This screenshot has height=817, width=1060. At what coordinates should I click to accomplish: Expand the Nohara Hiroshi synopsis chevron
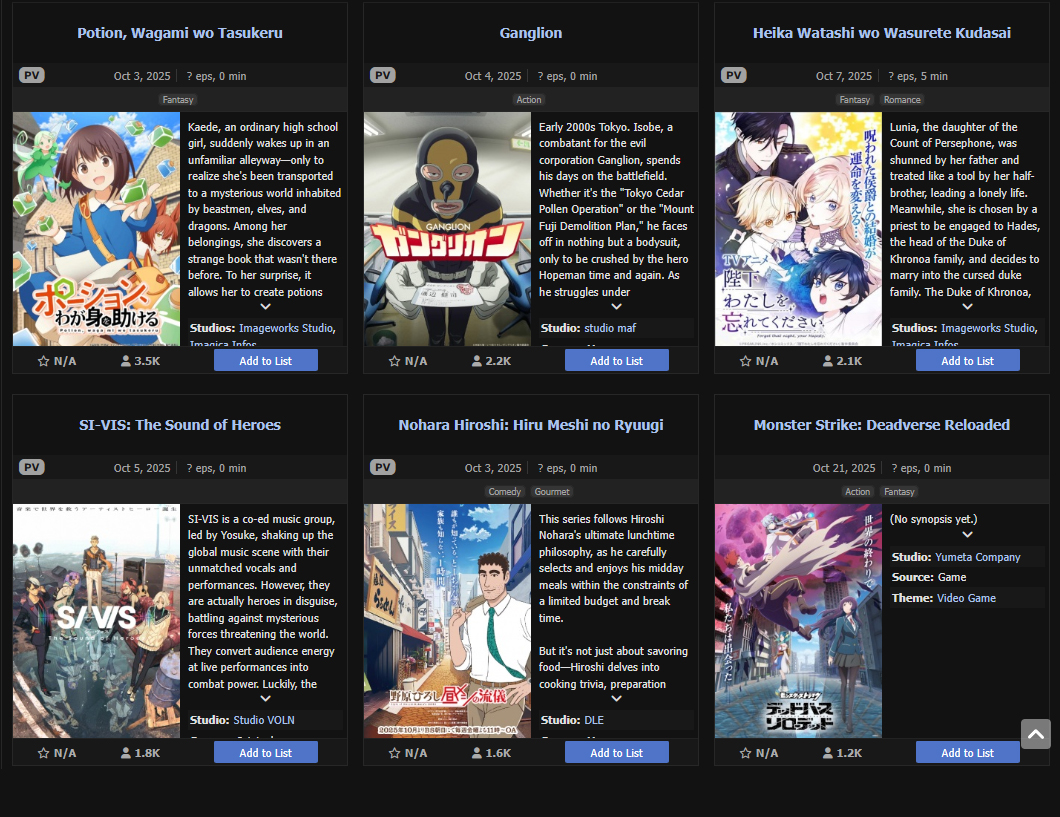(x=617, y=698)
